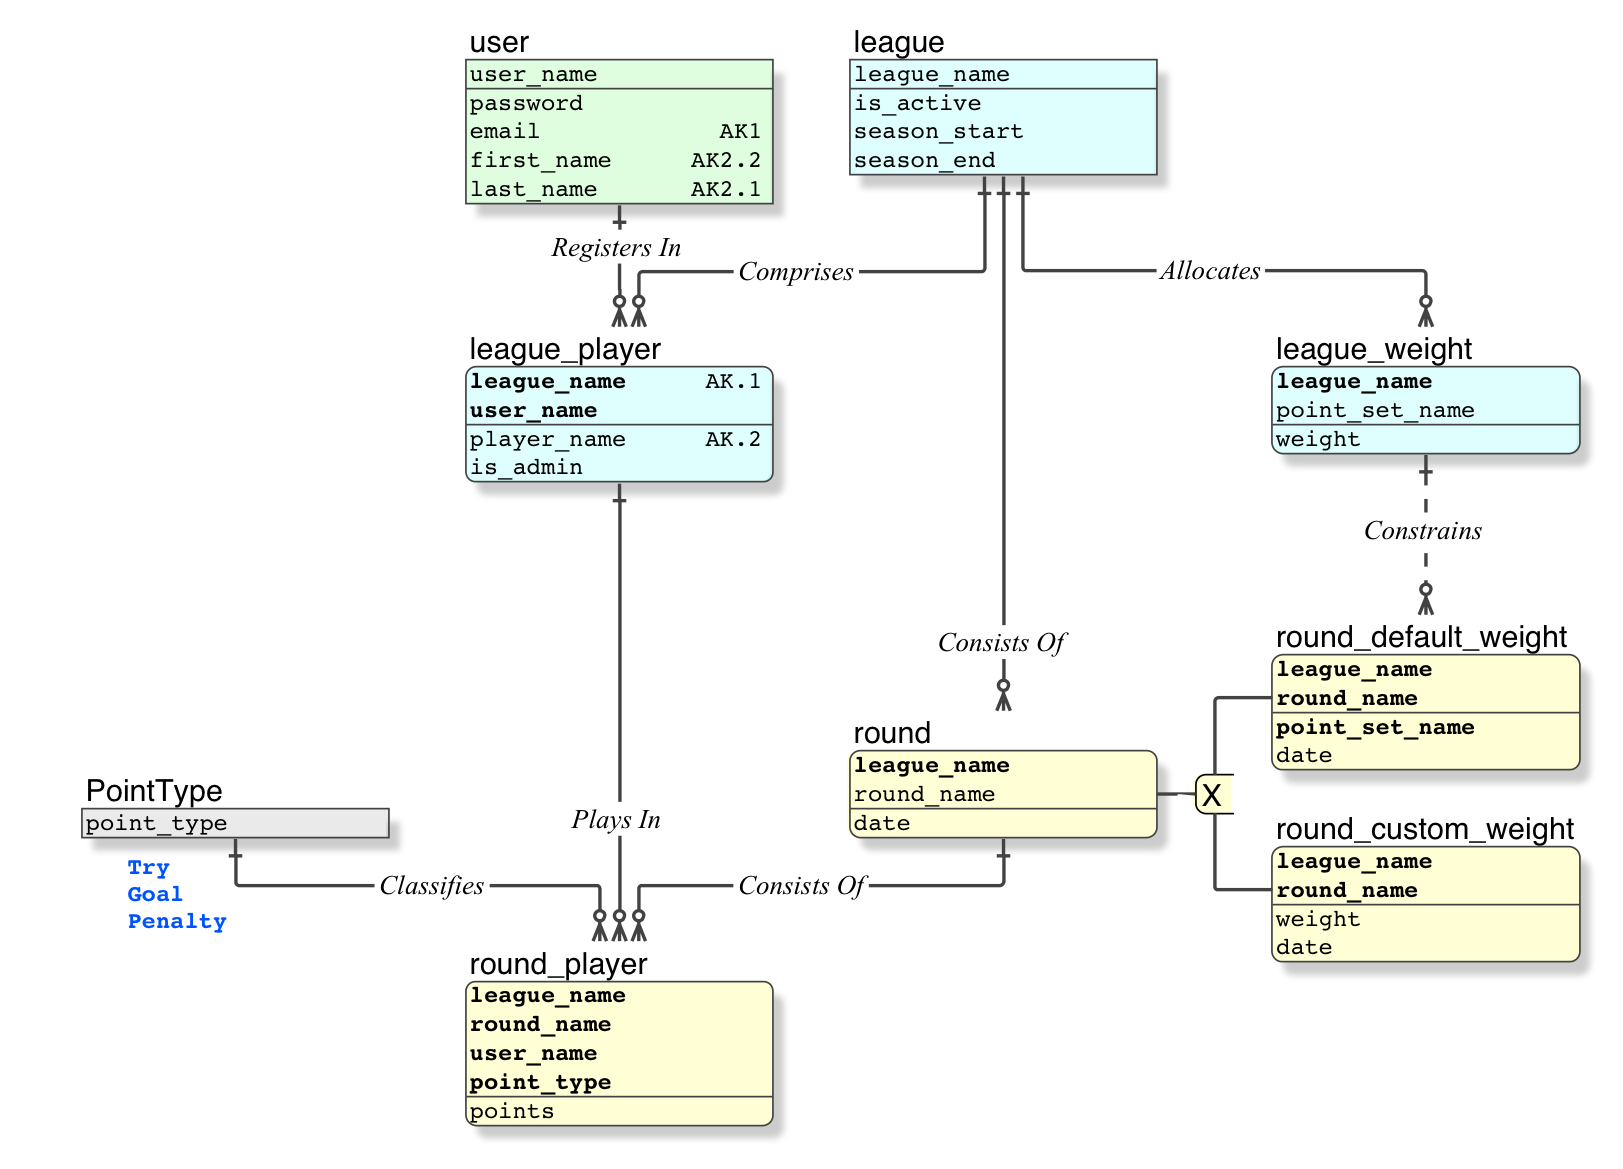Click the X exclusive subtype symbol
This screenshot has height=1169, width=1623.
coord(1213,795)
